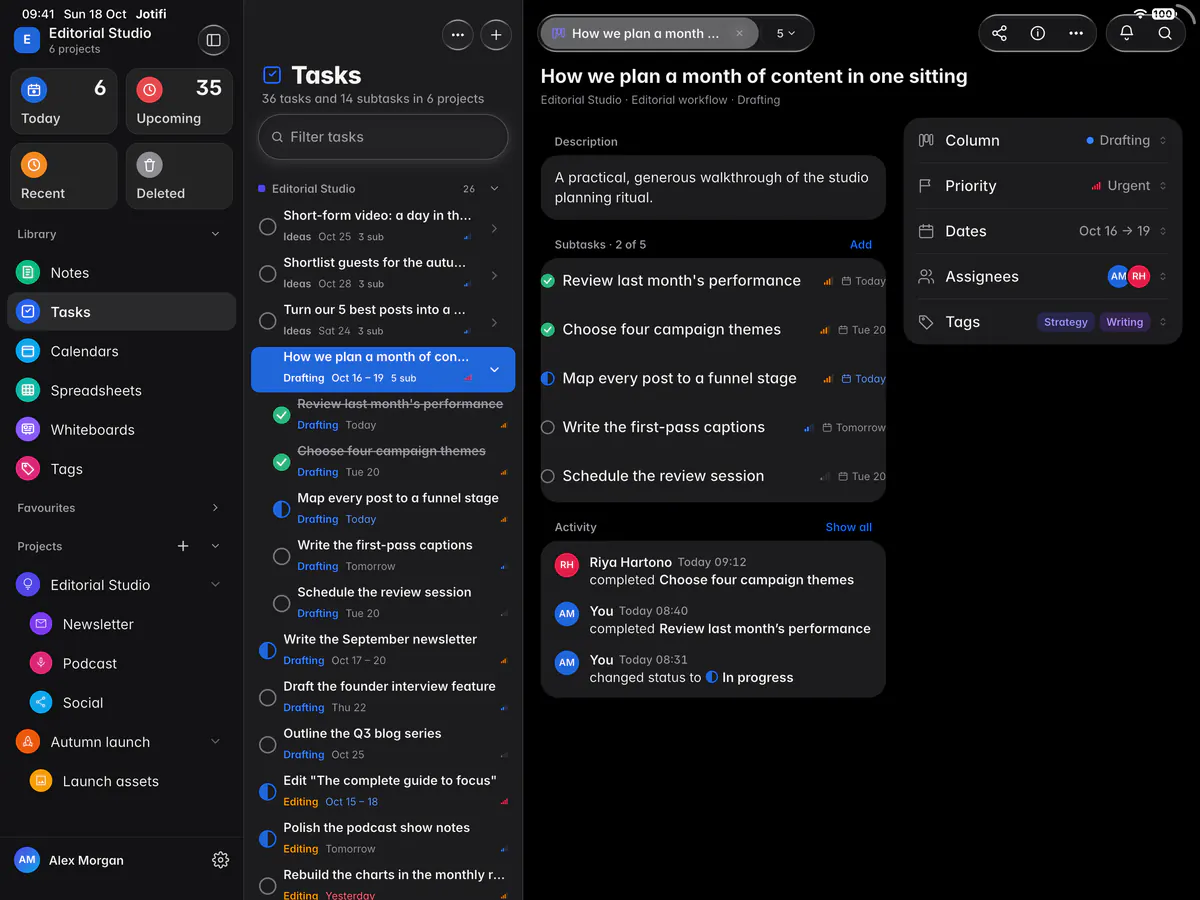1200x900 pixels.
Task: Open Whiteboards in the Library
Action: point(121,430)
